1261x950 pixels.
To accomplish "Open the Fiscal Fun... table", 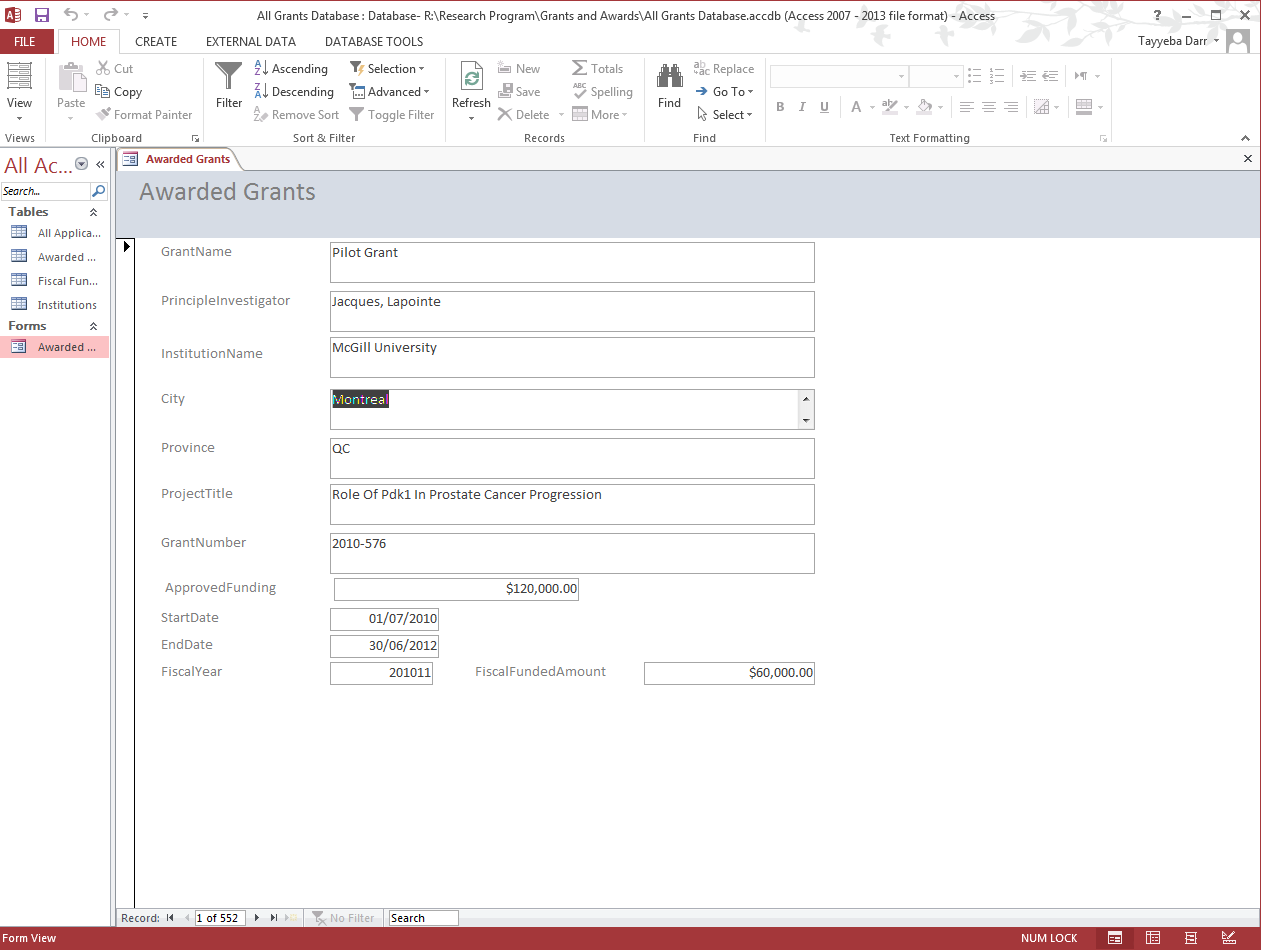I will pos(55,281).
